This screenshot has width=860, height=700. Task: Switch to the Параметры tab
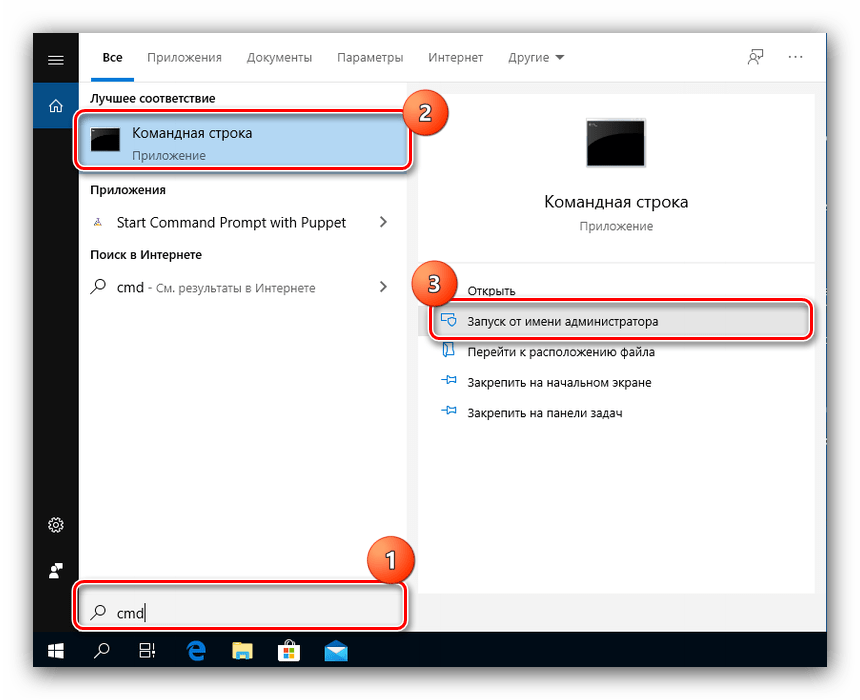pos(370,58)
